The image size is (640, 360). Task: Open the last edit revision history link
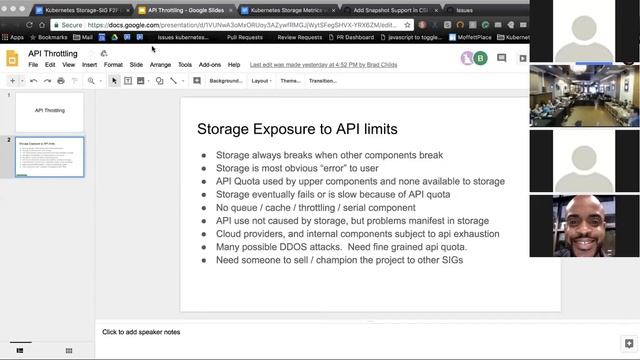coord(323,64)
